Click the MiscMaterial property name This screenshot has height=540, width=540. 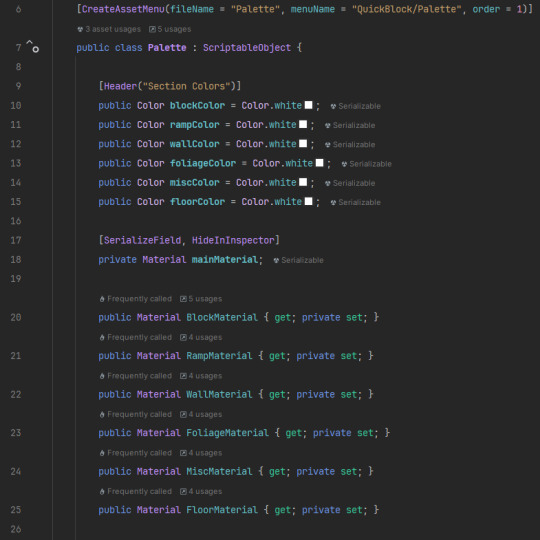[x=219, y=471]
